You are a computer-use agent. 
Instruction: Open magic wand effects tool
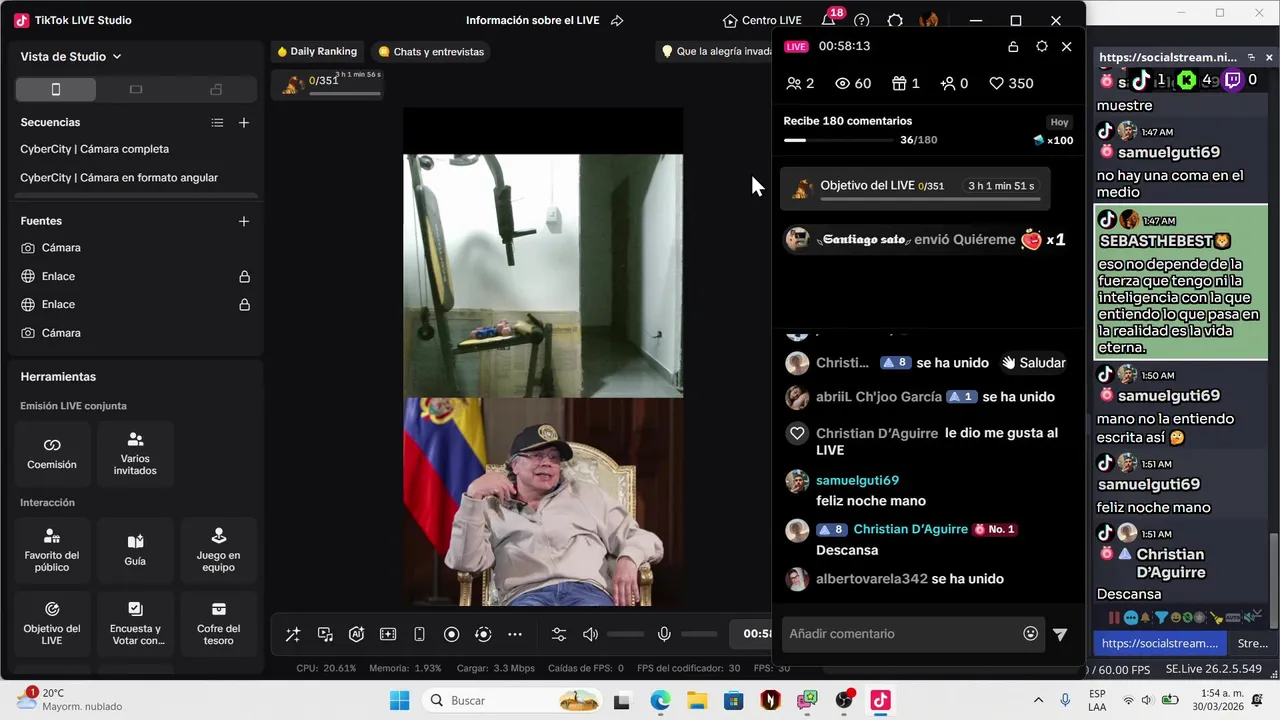(293, 634)
